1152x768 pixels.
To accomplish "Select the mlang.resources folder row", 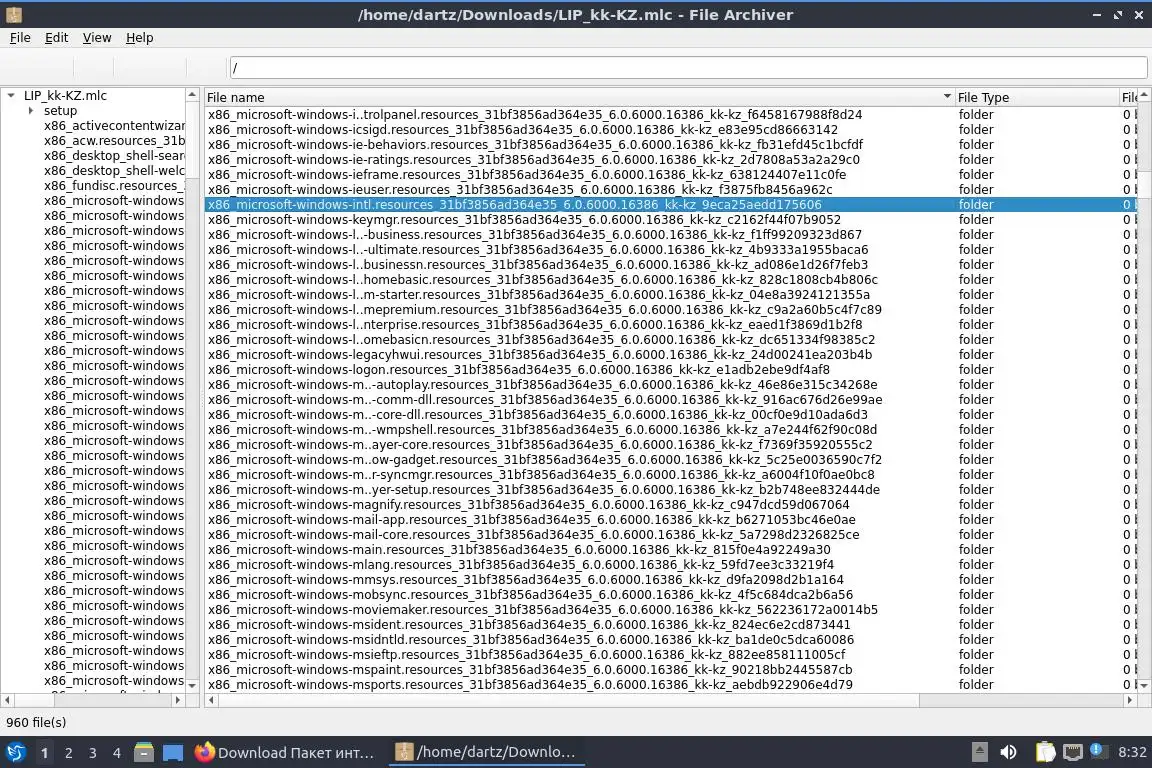I will pyautogui.click(x=671, y=564).
